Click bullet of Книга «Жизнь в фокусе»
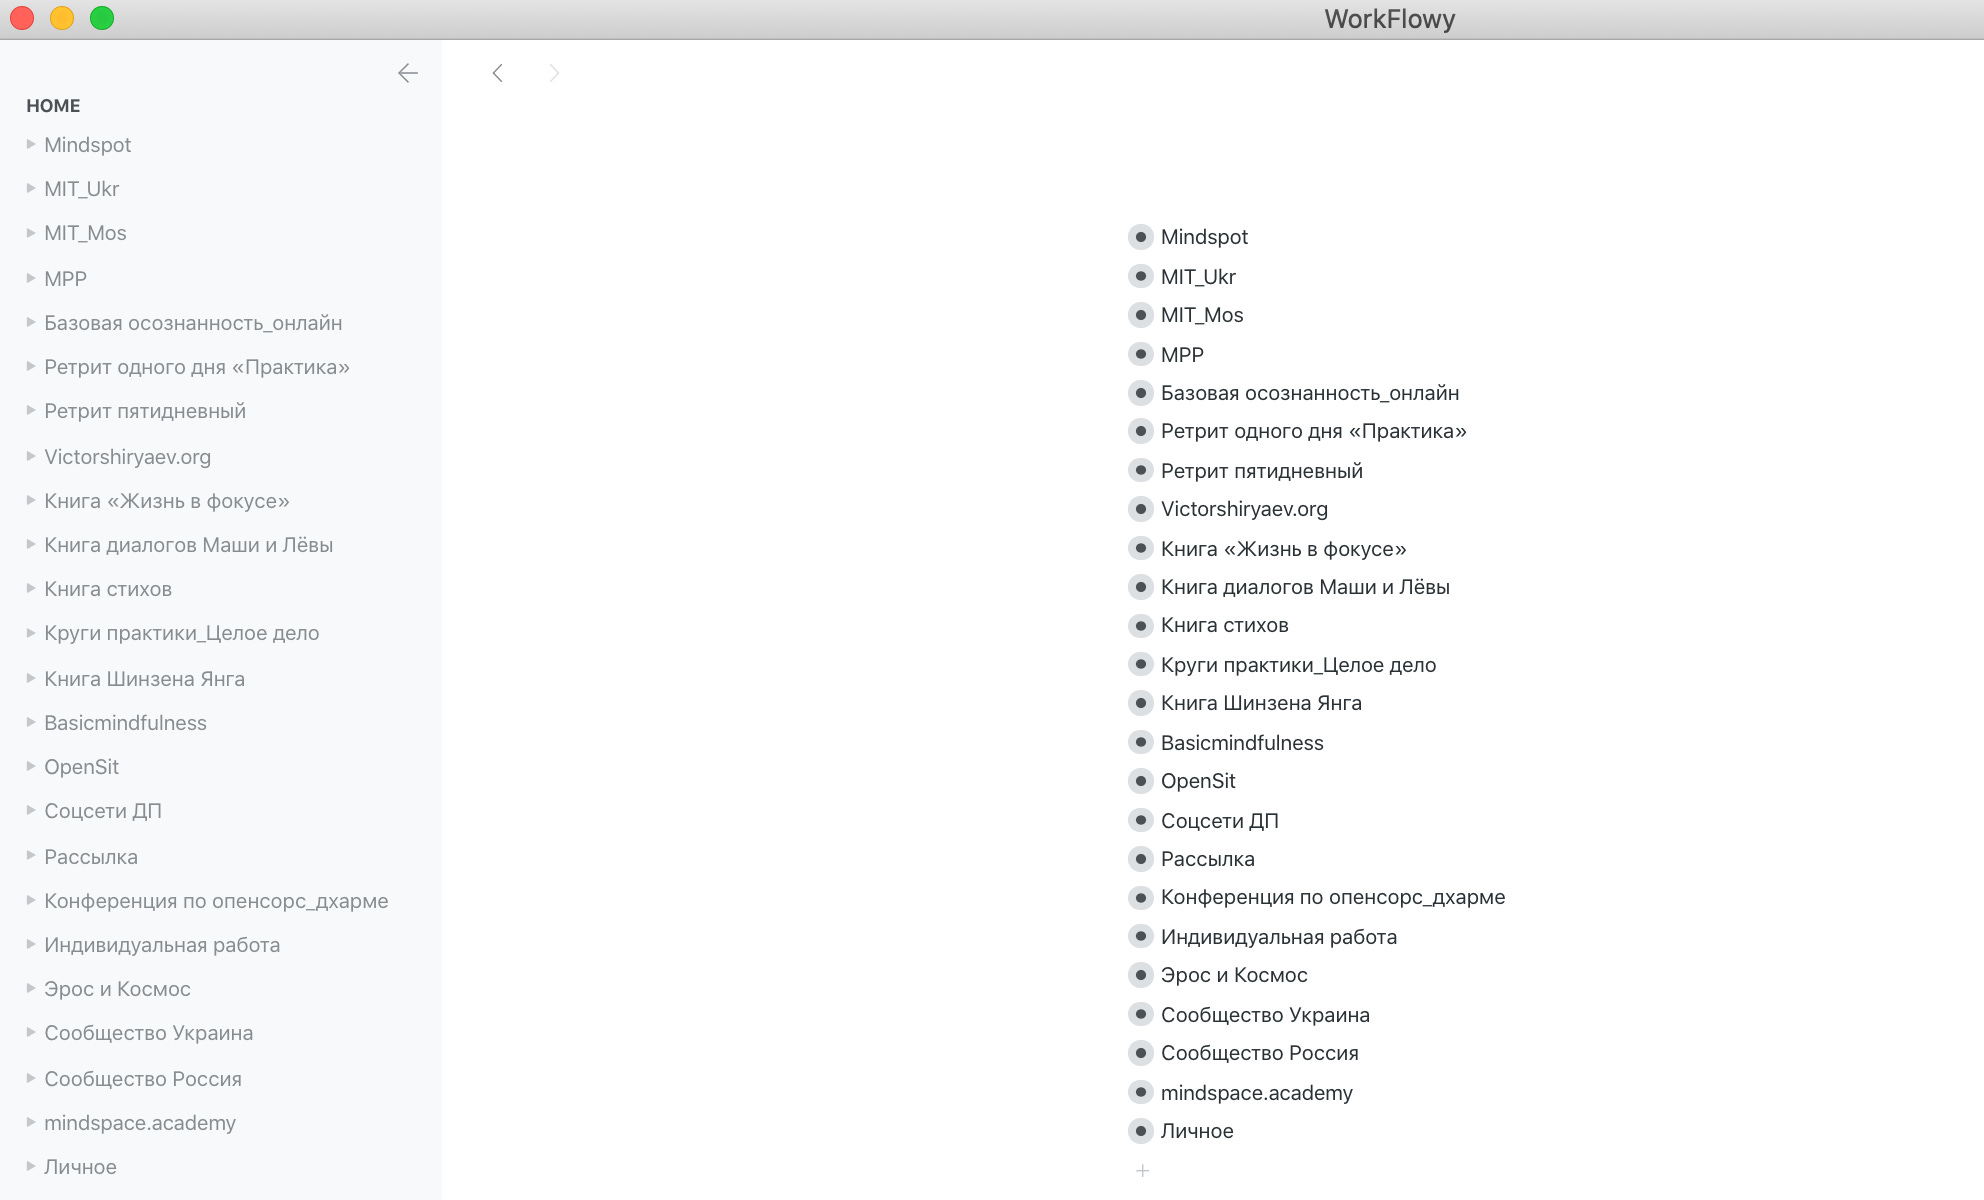Viewport: 1984px width, 1200px height. click(x=1140, y=548)
